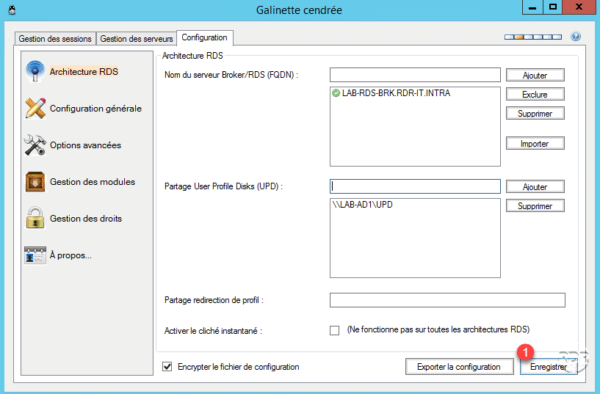Toggle Encrypter le fichier de configuration checkbox
Screen dimensions: 600x394
coord(167,366)
